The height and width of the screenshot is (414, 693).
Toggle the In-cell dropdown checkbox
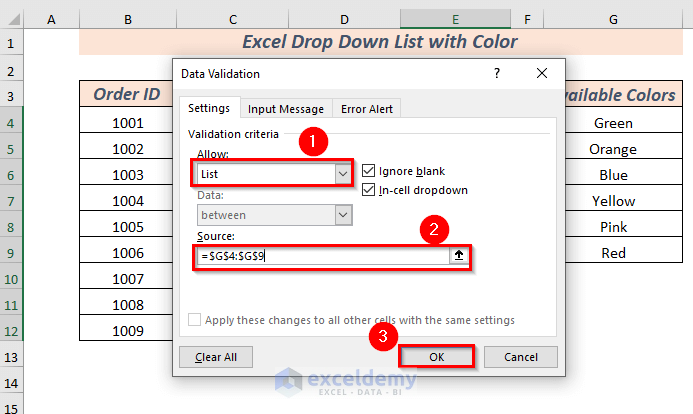[x=368, y=190]
